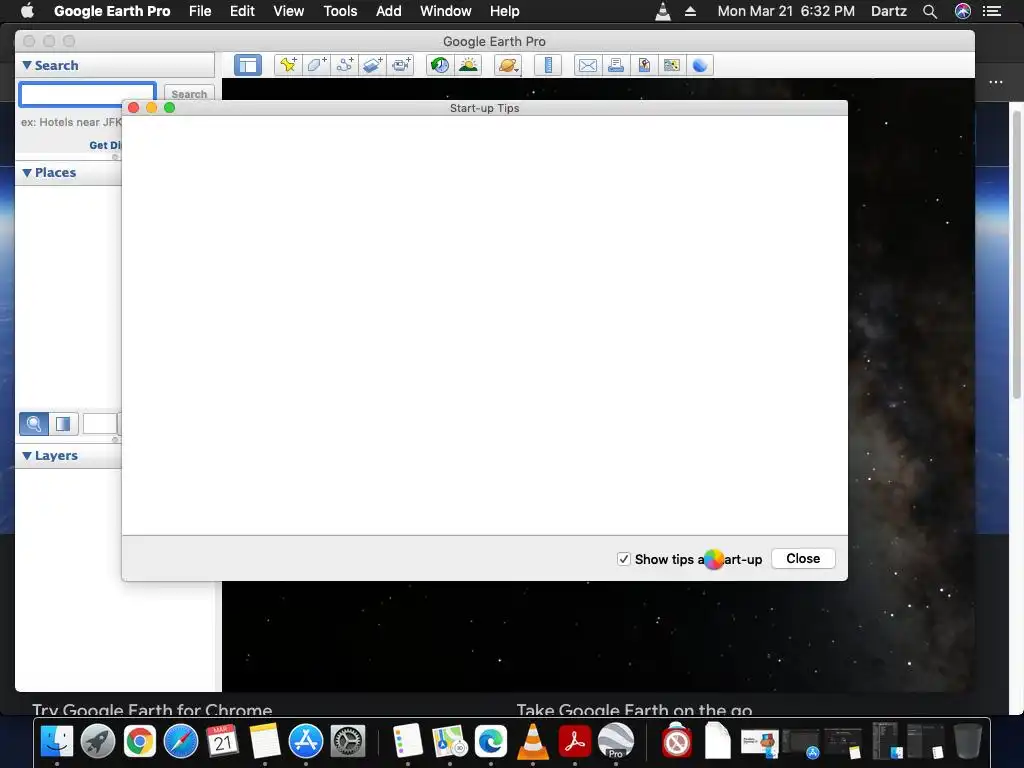
Task: Open the Google Earth Pro application menu
Action: (112, 11)
